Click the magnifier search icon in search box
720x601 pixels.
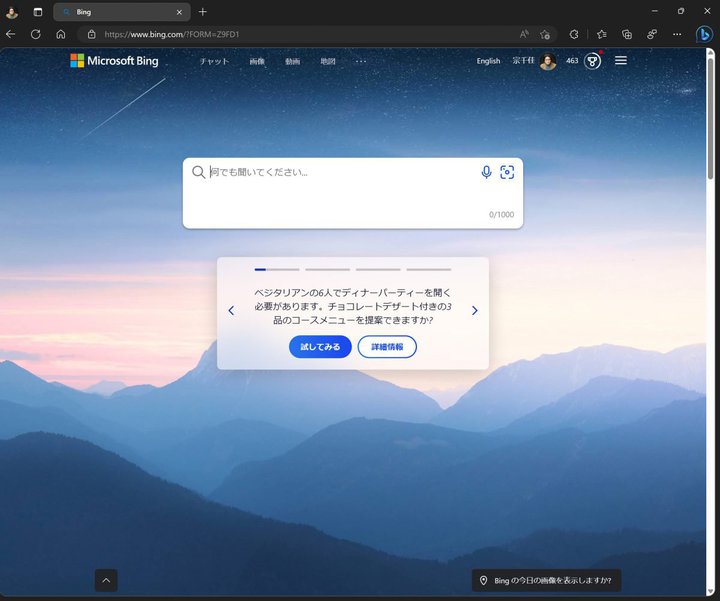[x=198, y=172]
